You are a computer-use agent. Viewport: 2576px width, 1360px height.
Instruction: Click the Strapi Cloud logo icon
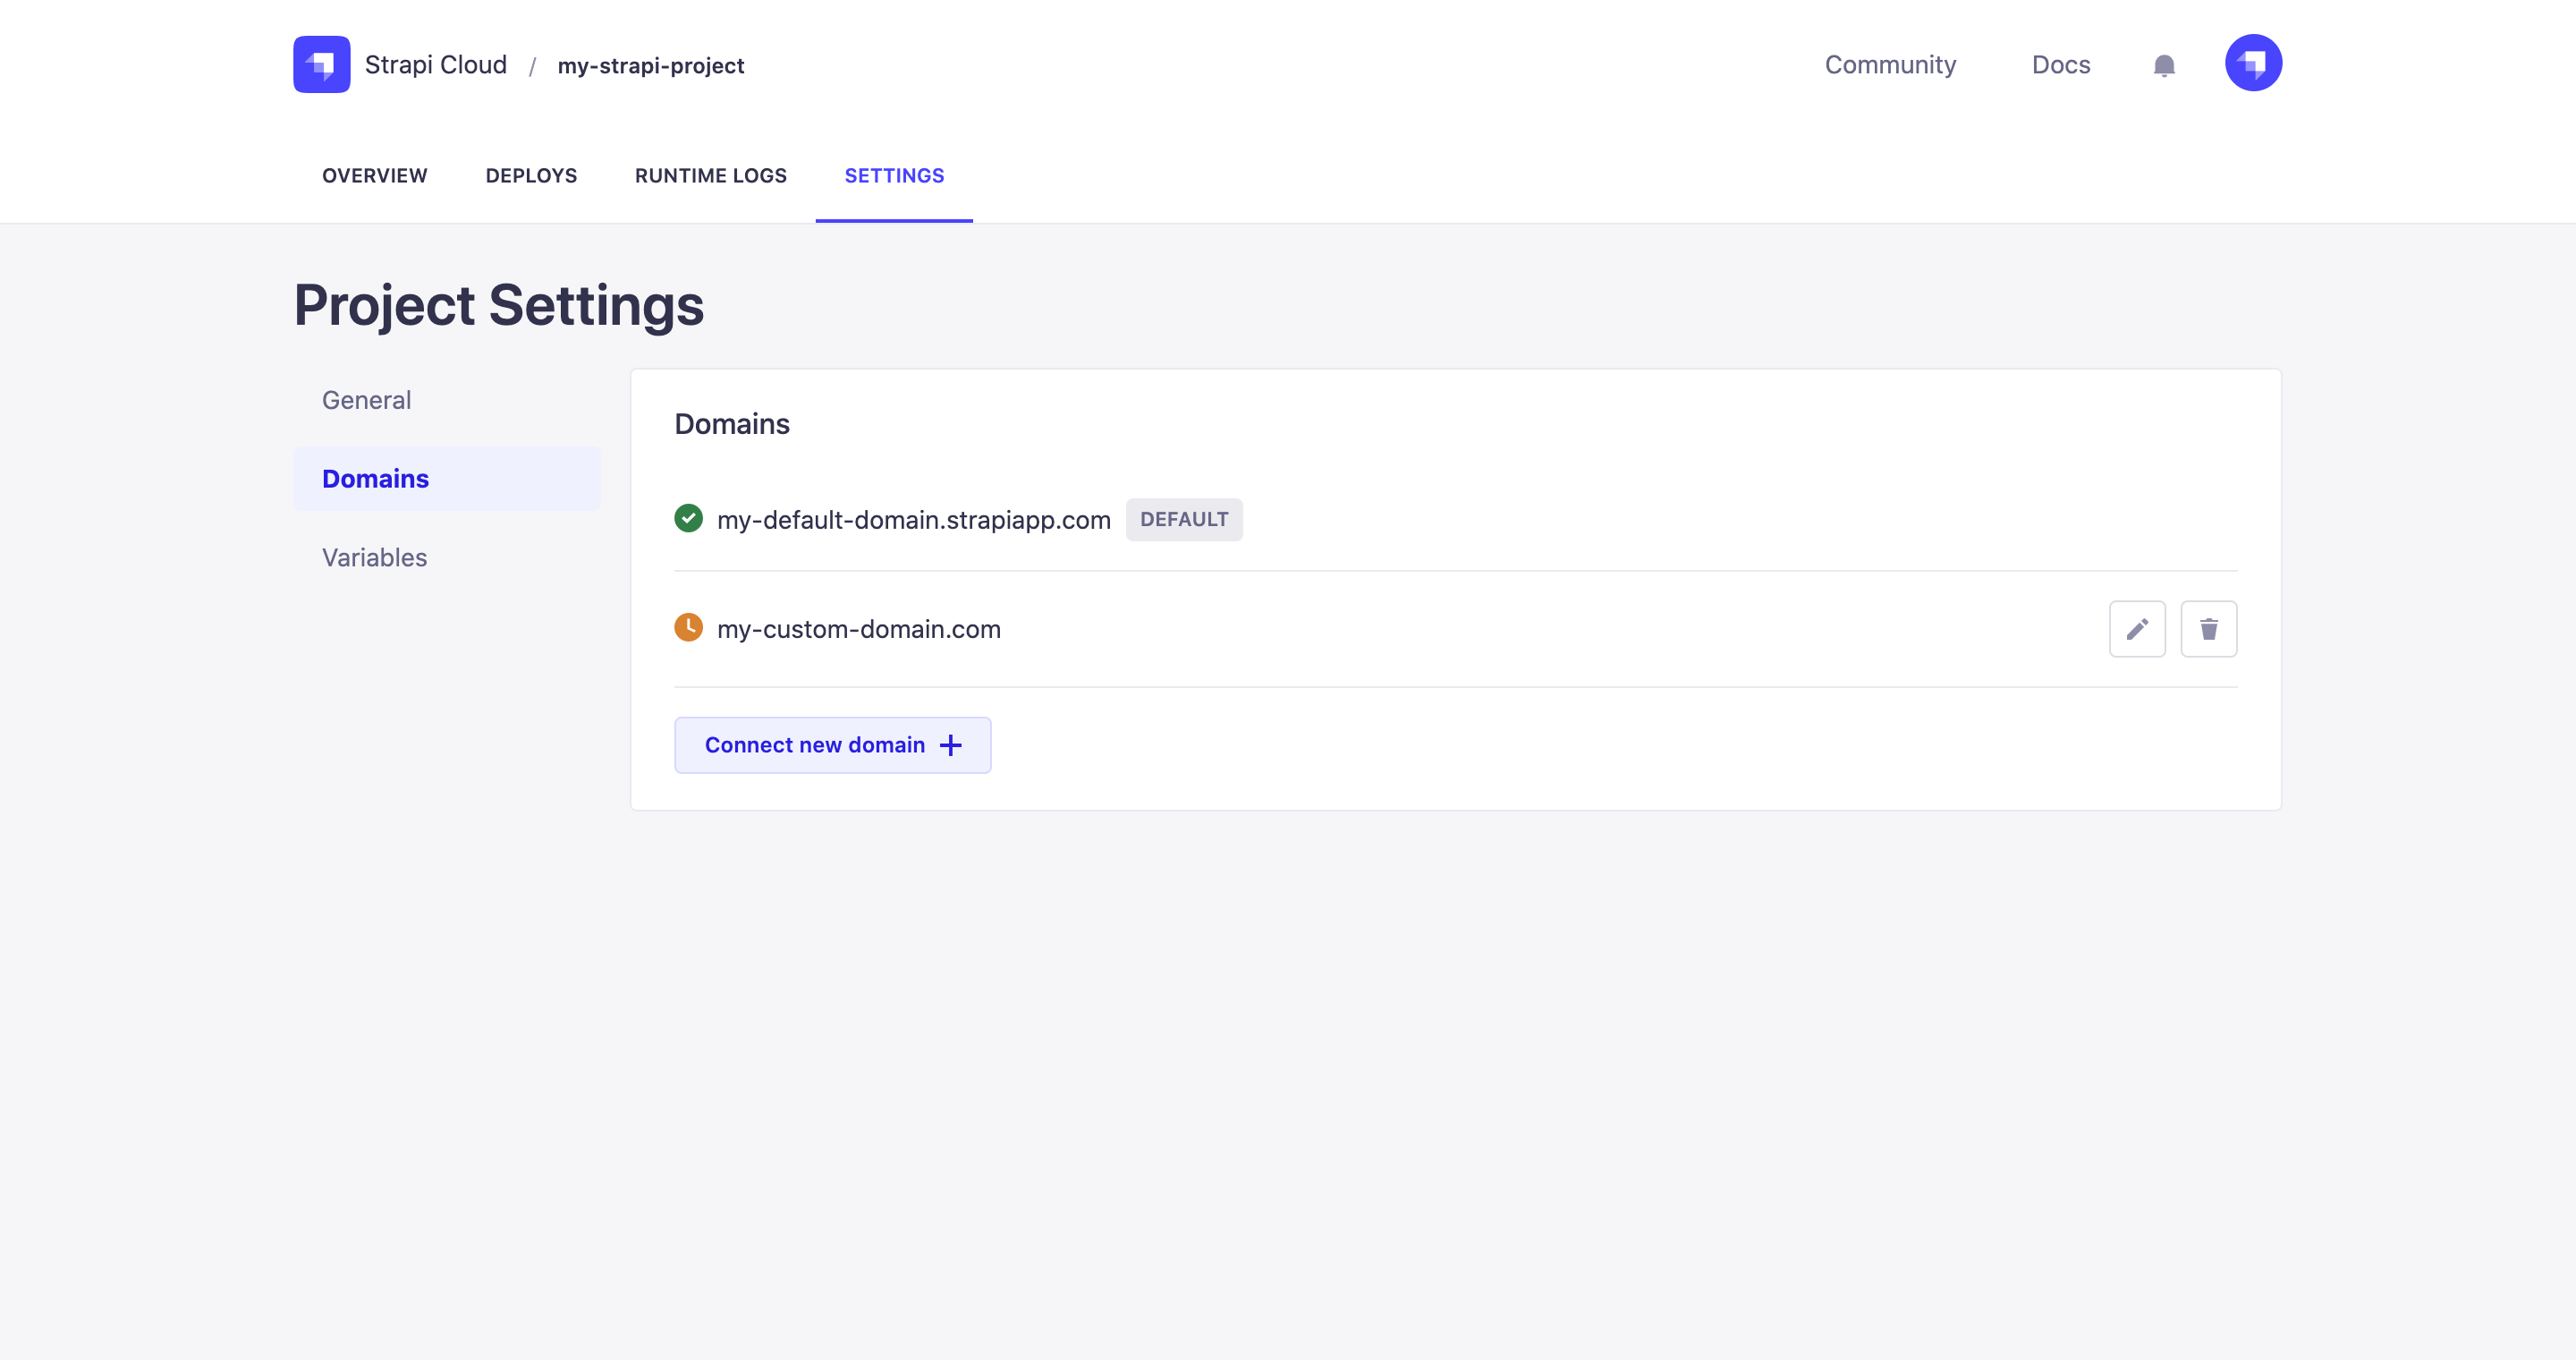(322, 64)
